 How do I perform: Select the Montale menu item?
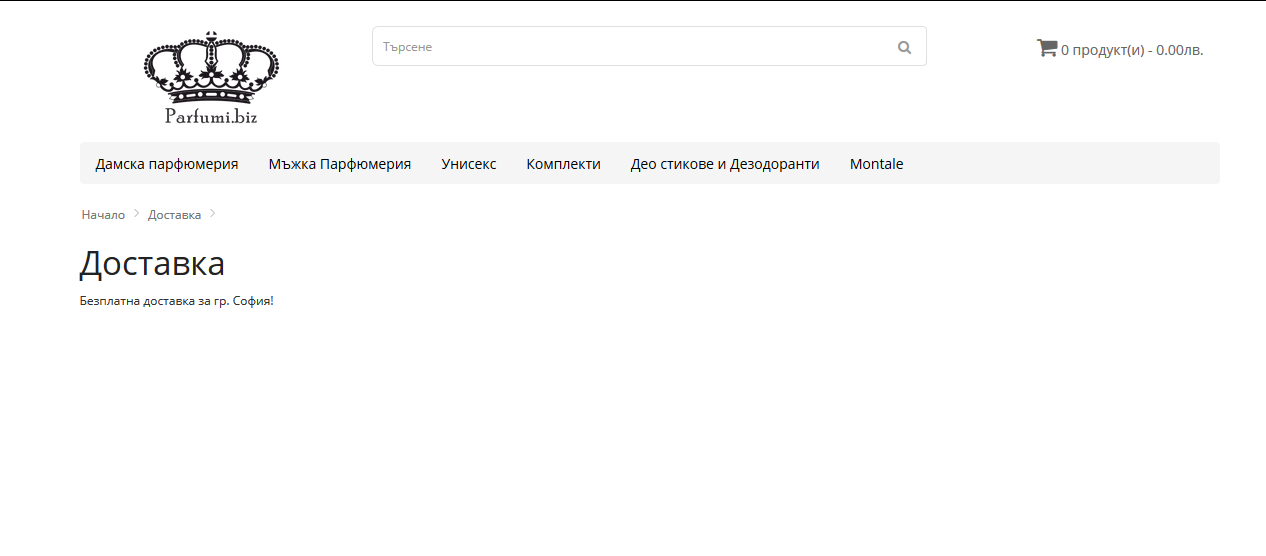click(876, 164)
